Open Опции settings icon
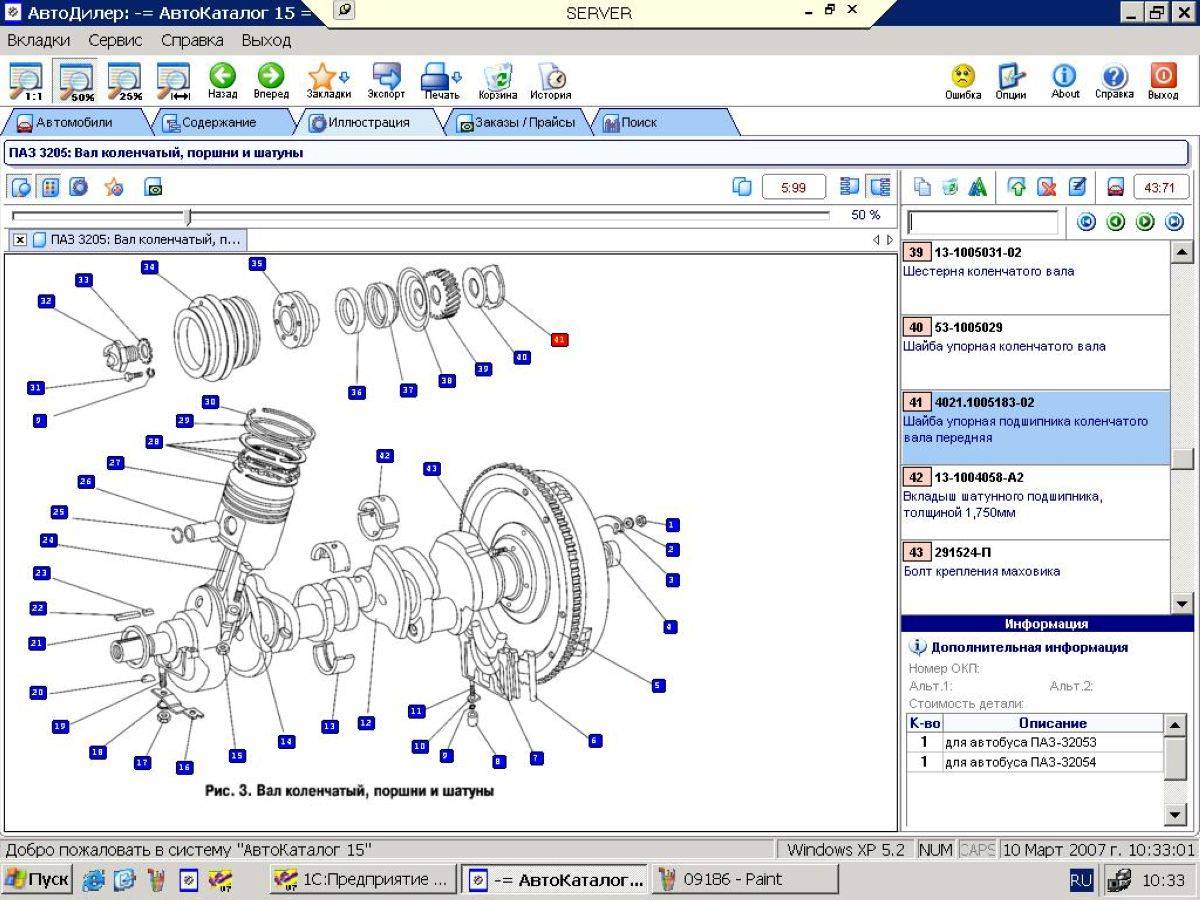 (1011, 78)
